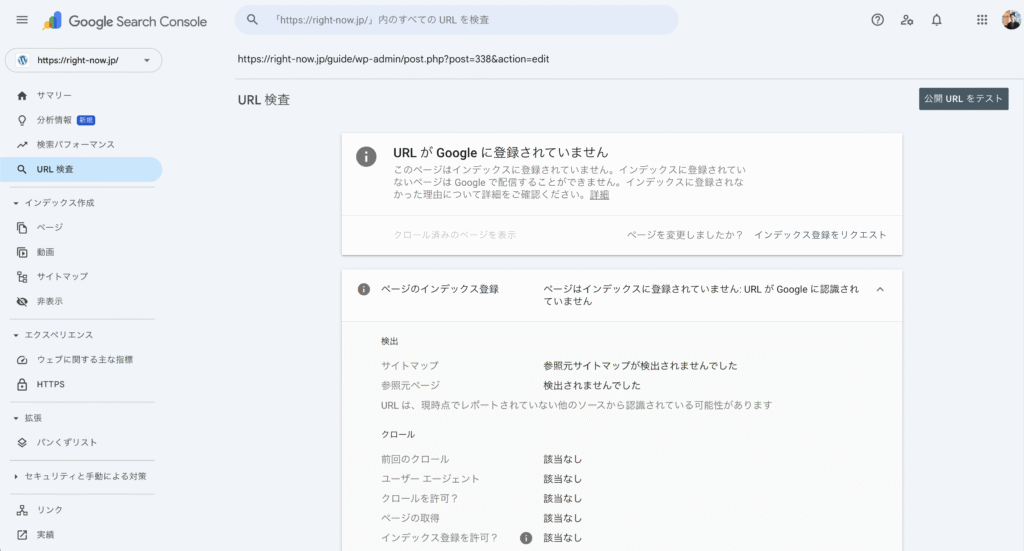
Task: Click the speedometer icon for ウェブに関する主な指標
Action: pyautogui.click(x=22, y=360)
